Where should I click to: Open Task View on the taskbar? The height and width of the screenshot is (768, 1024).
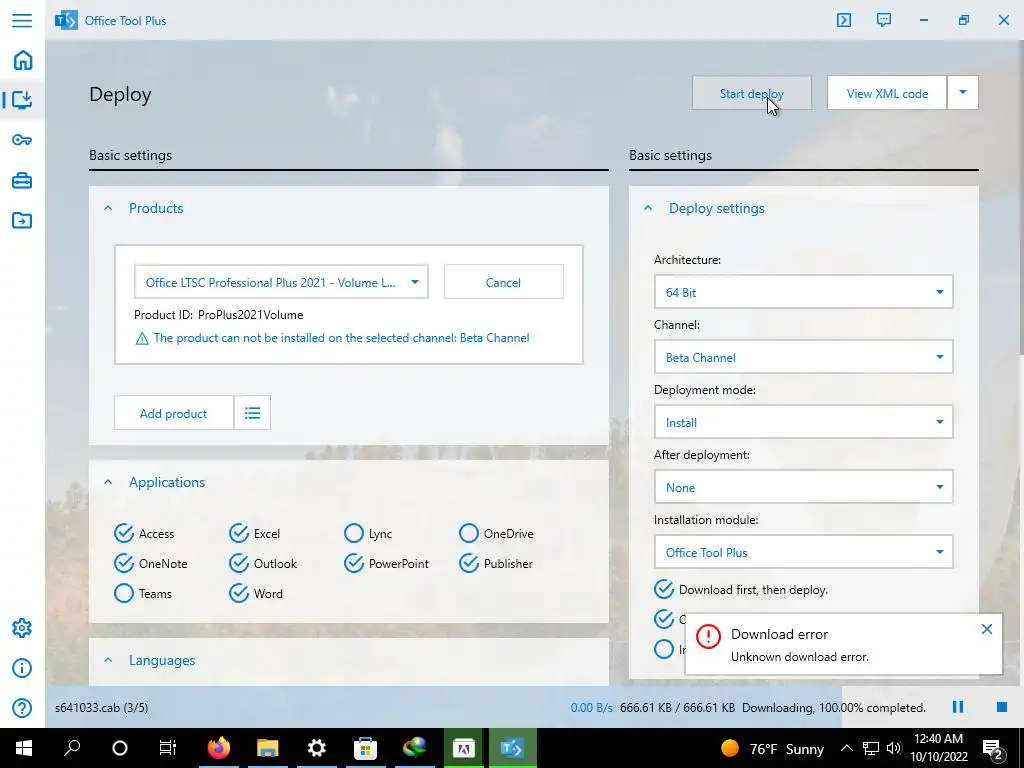pos(168,748)
